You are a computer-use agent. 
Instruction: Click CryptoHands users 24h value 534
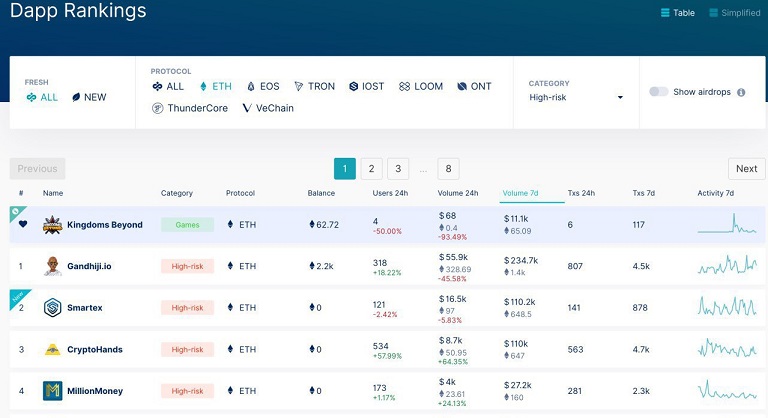tap(381, 346)
